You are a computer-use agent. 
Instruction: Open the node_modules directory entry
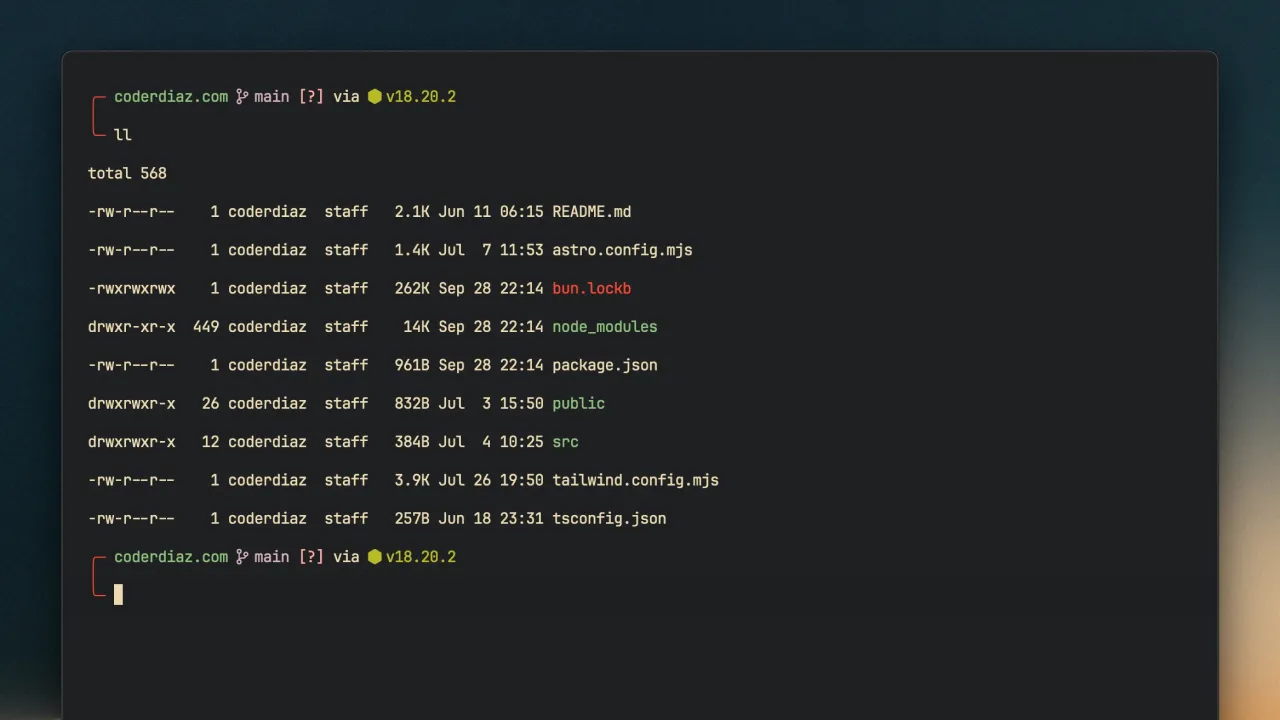[604, 327]
